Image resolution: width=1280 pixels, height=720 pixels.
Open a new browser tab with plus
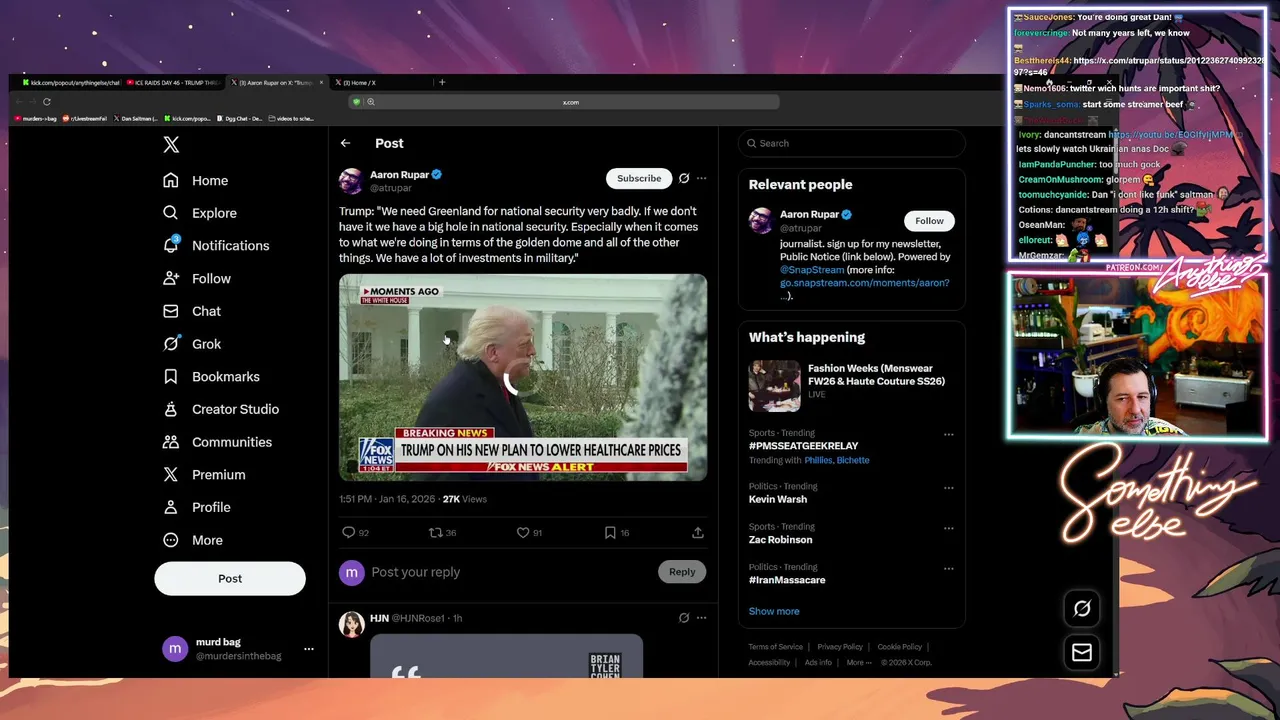click(x=442, y=82)
